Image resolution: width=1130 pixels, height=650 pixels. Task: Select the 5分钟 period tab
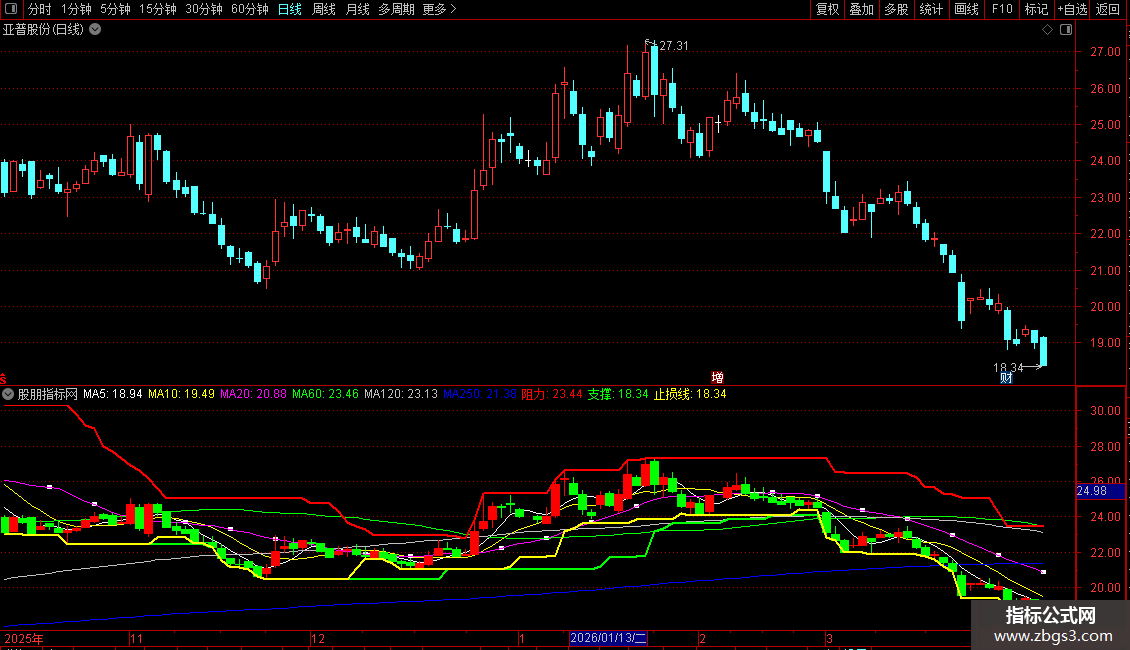click(x=115, y=9)
